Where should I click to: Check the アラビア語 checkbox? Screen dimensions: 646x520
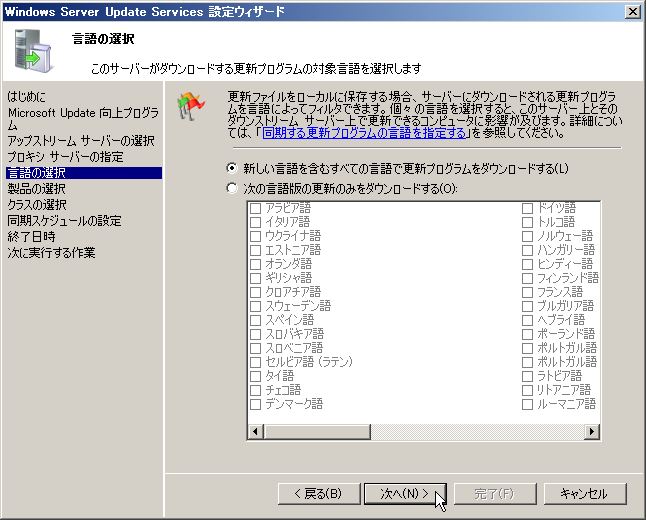(x=255, y=208)
